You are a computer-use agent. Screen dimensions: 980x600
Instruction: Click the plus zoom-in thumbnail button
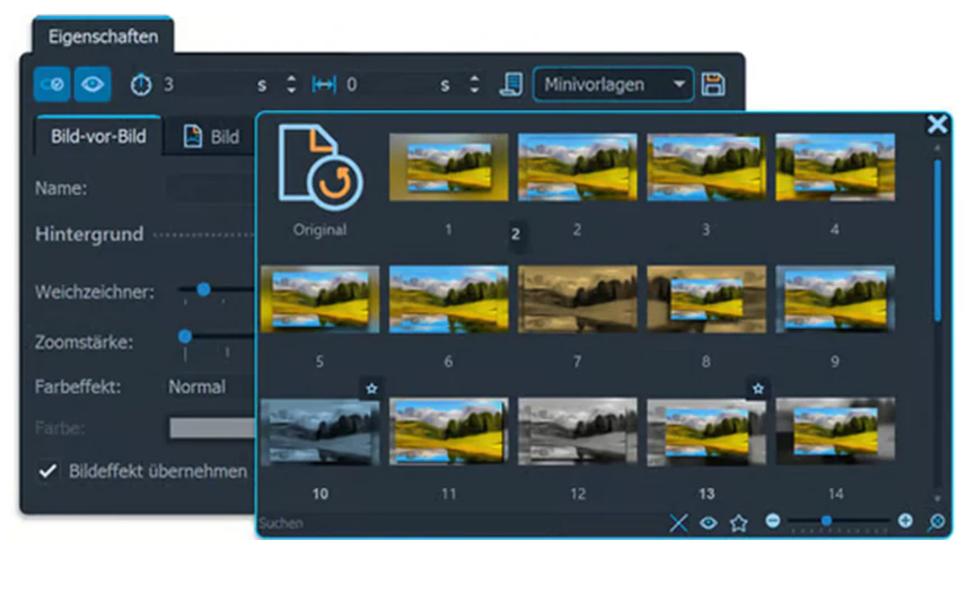coord(905,521)
